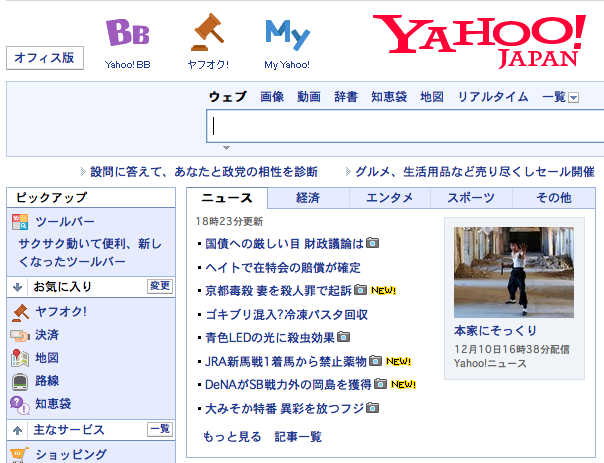This screenshot has width=604, height=463.
Task: Click arrow bullet before 設問に答えて link
Action: (x=83, y=172)
